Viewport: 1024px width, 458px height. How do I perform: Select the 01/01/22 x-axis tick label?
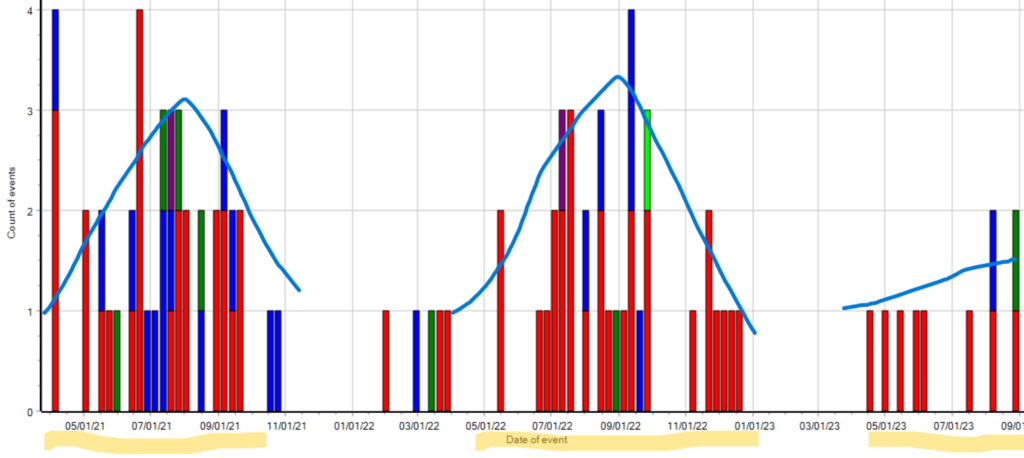353,426
